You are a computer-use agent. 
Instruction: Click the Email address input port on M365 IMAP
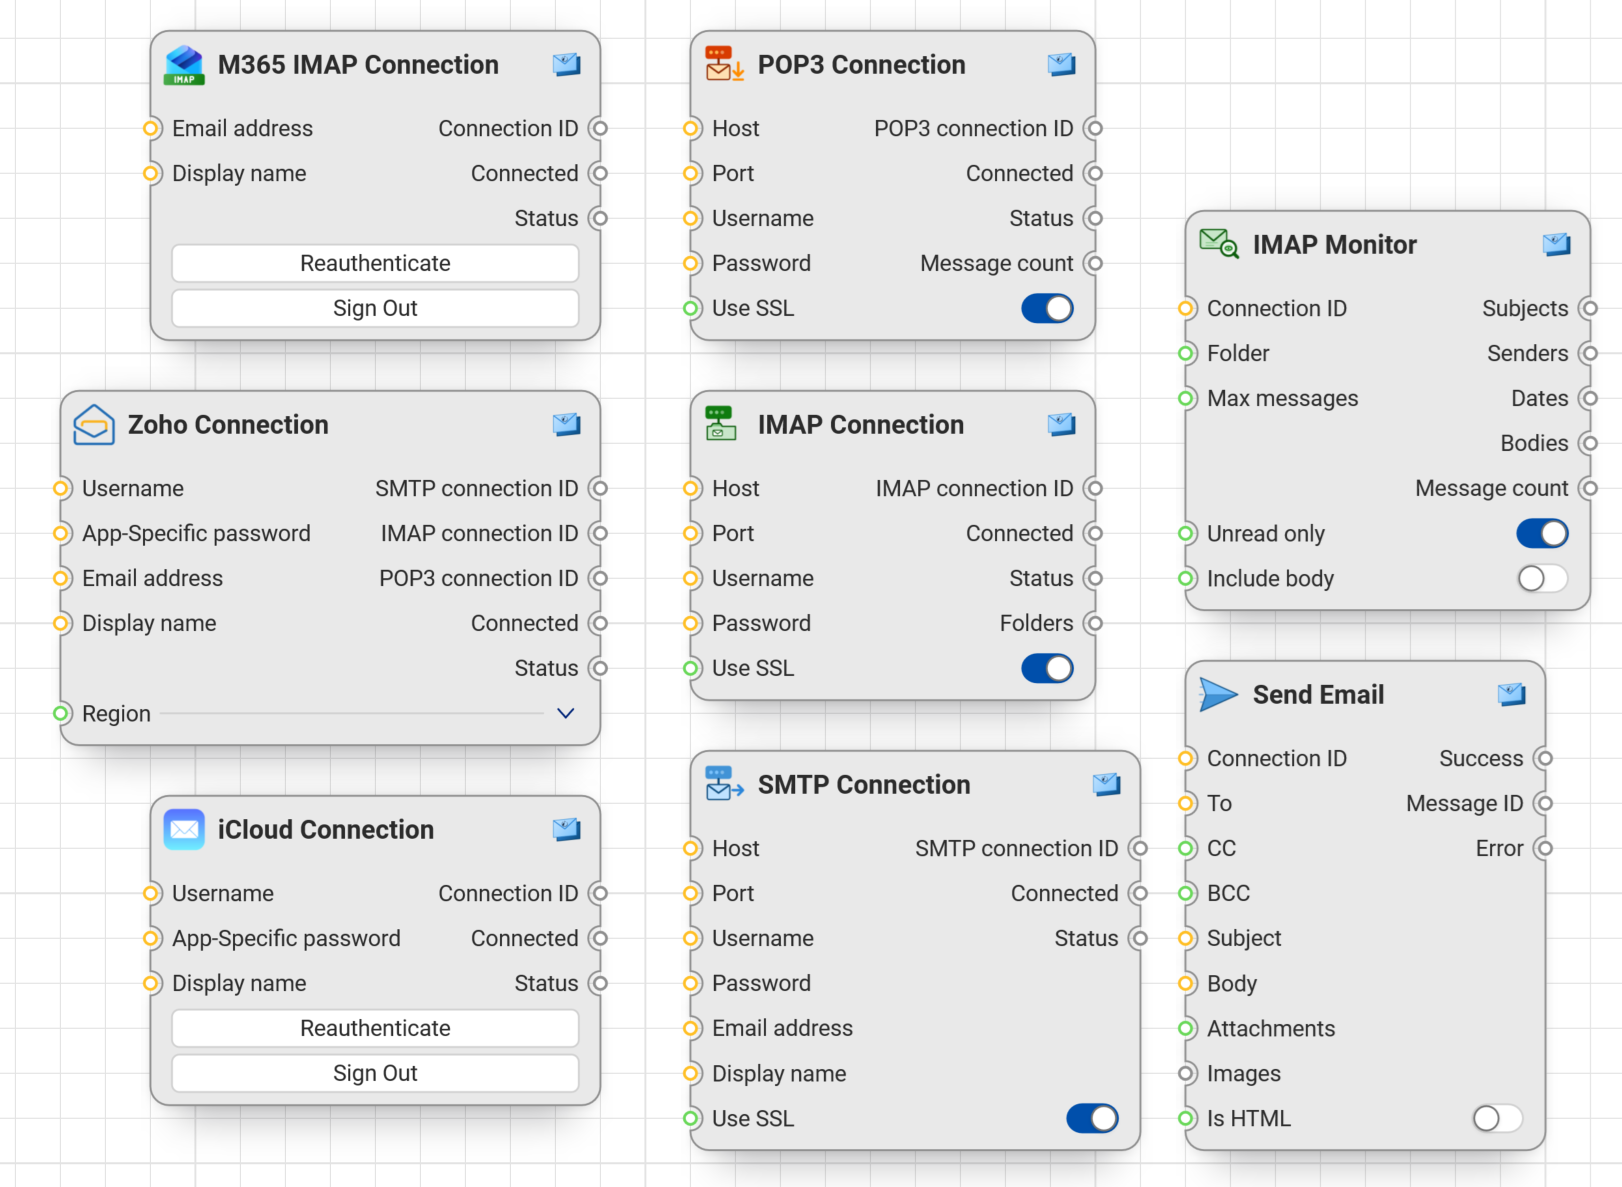[151, 128]
